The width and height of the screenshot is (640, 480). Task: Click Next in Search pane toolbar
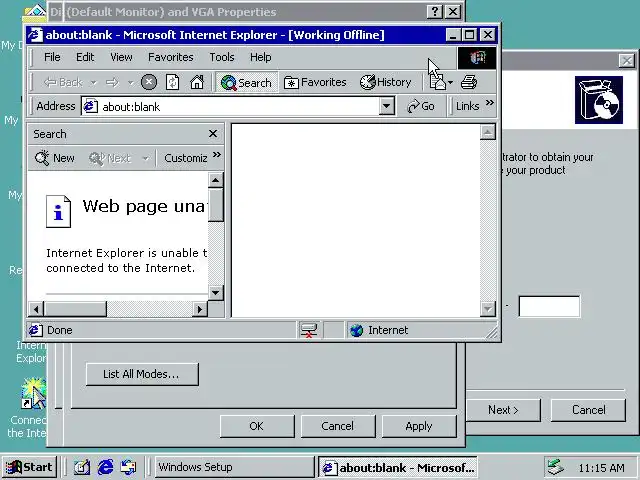(x=110, y=158)
